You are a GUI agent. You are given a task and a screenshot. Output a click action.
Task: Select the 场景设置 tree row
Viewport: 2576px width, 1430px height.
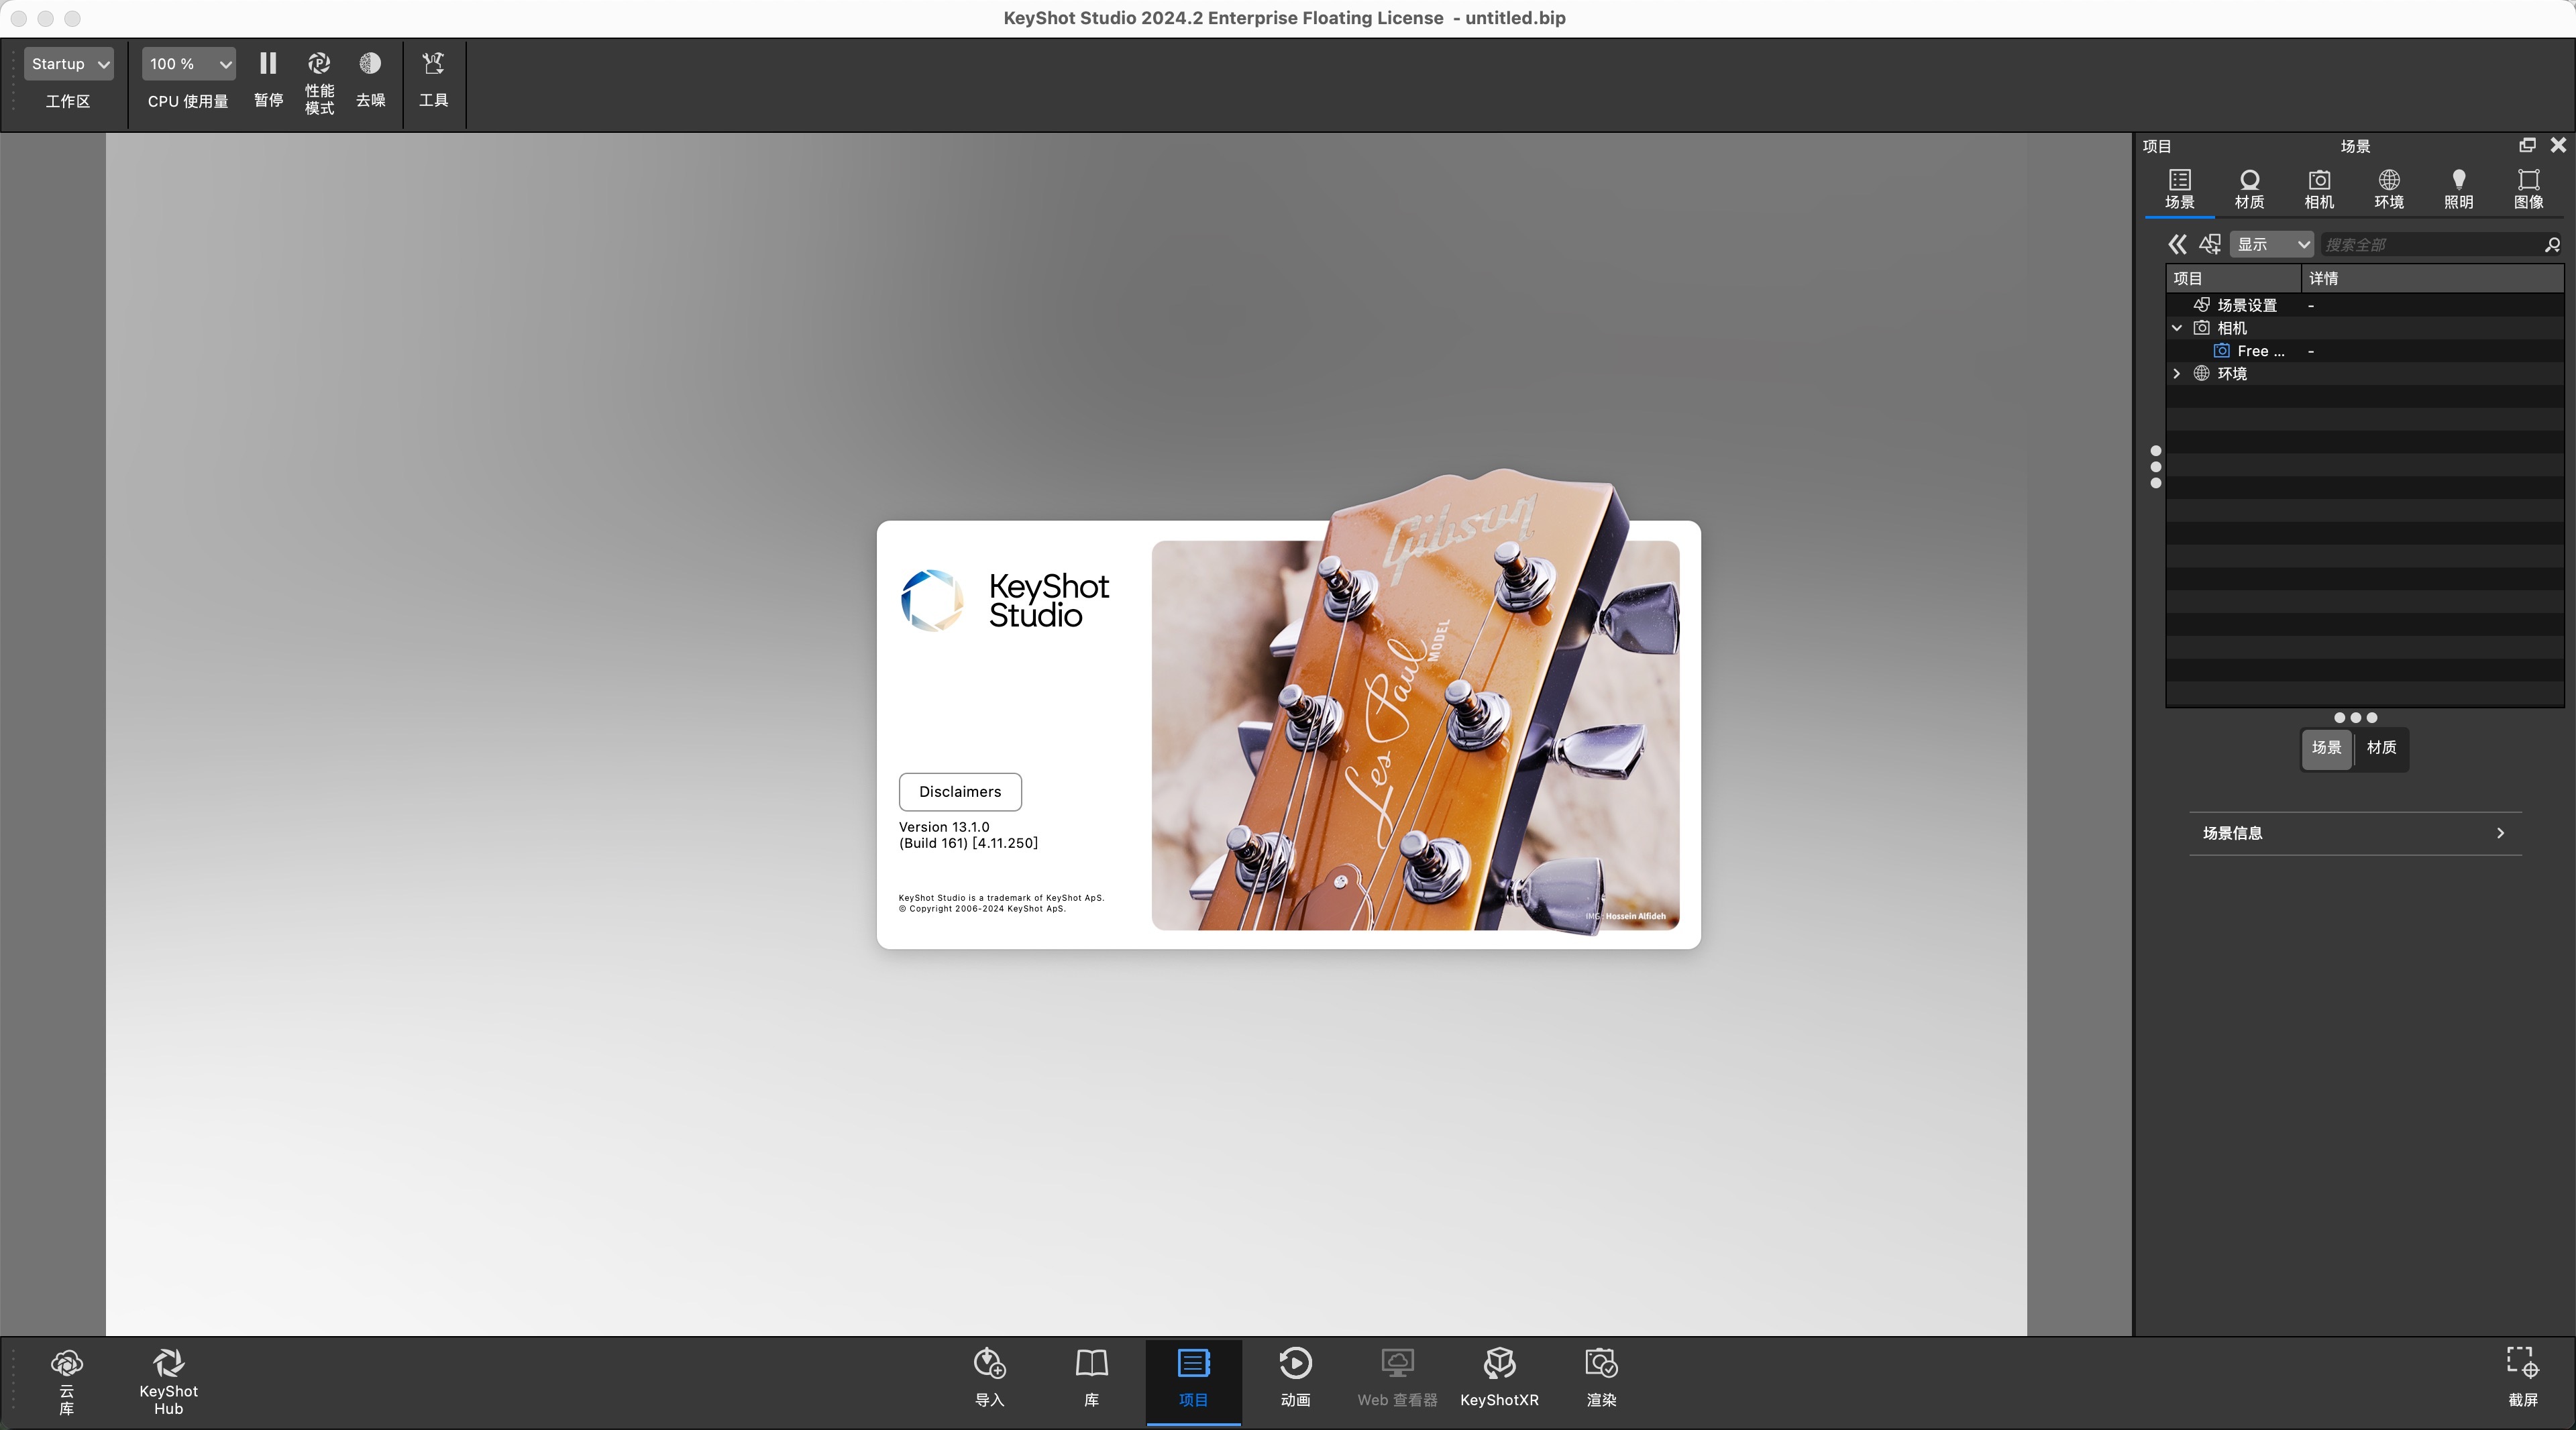point(2365,305)
